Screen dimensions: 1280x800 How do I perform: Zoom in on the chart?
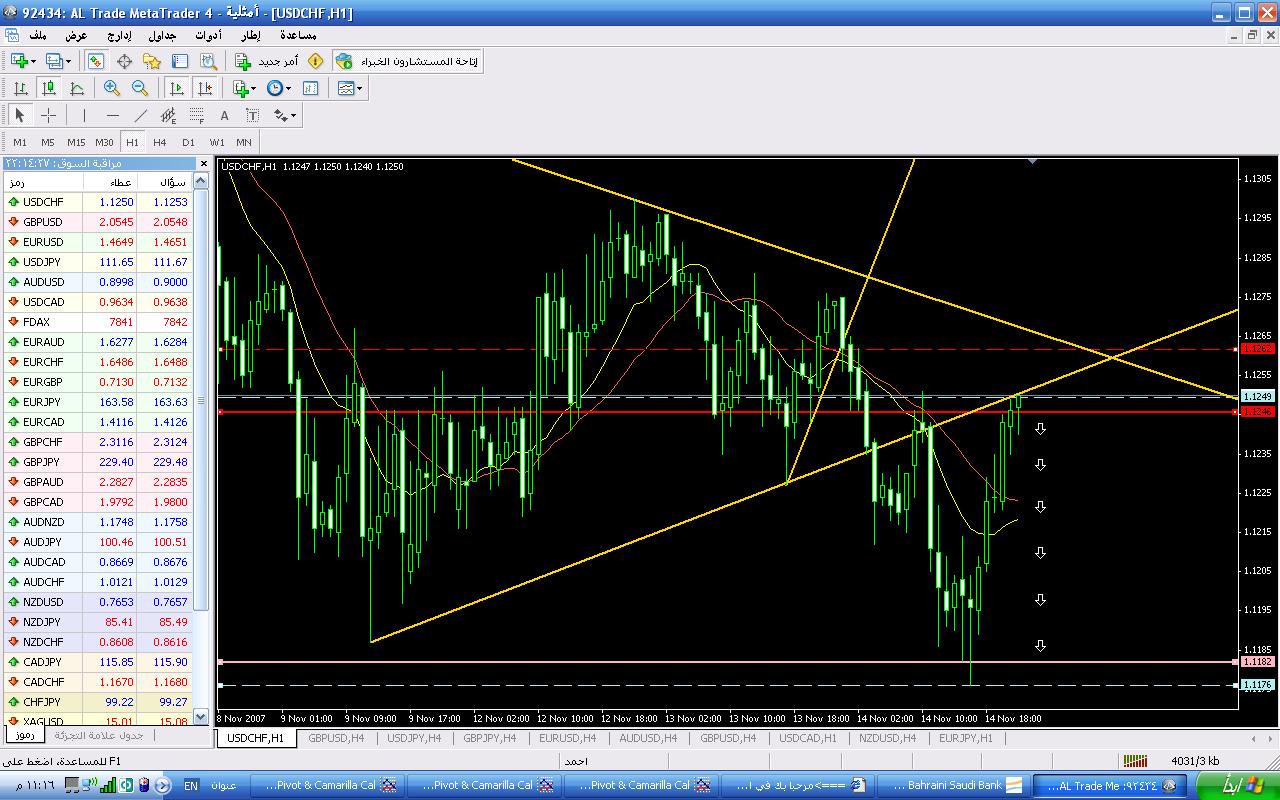(x=112, y=88)
